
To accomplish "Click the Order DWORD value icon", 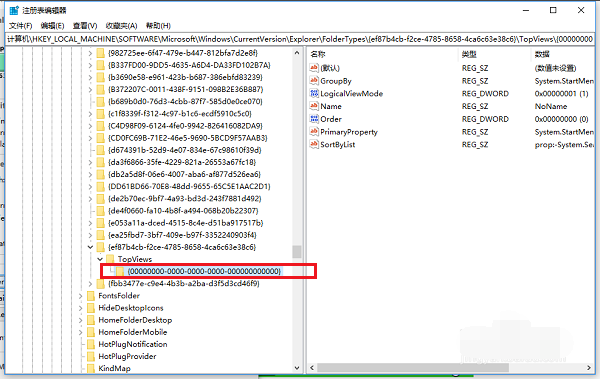I will [x=314, y=119].
